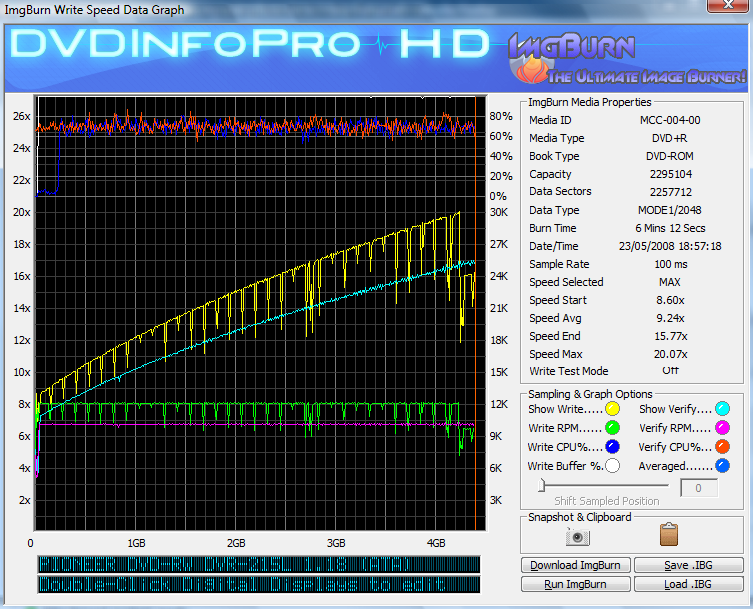Toggle the yellow Show Write indicator
Viewport: 753px width, 609px height.
click(612, 409)
